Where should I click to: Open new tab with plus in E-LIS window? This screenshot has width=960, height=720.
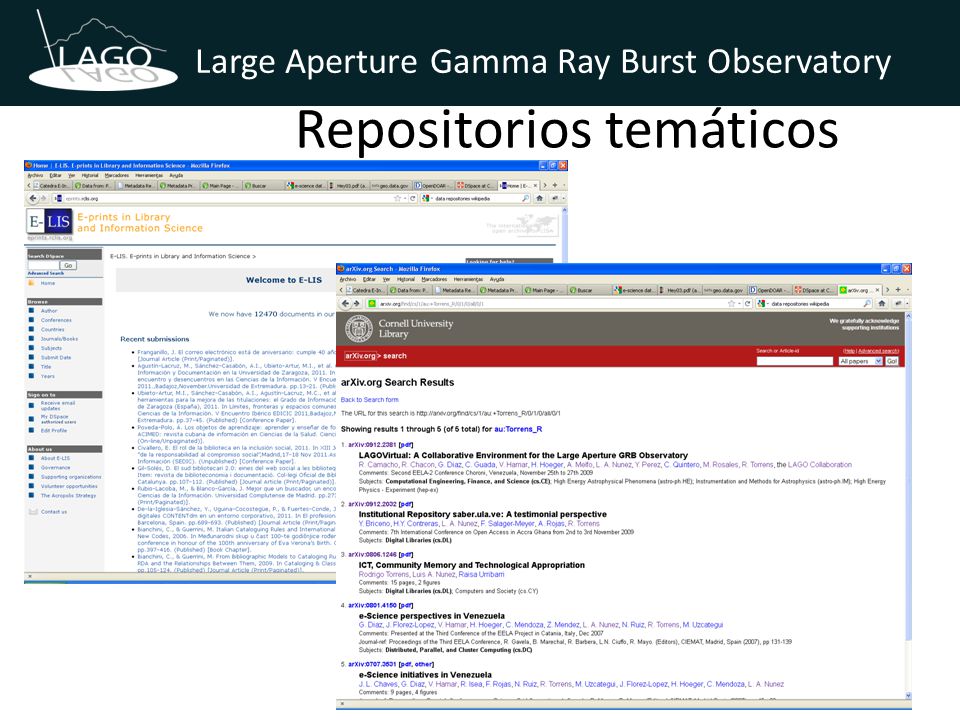tap(555, 185)
